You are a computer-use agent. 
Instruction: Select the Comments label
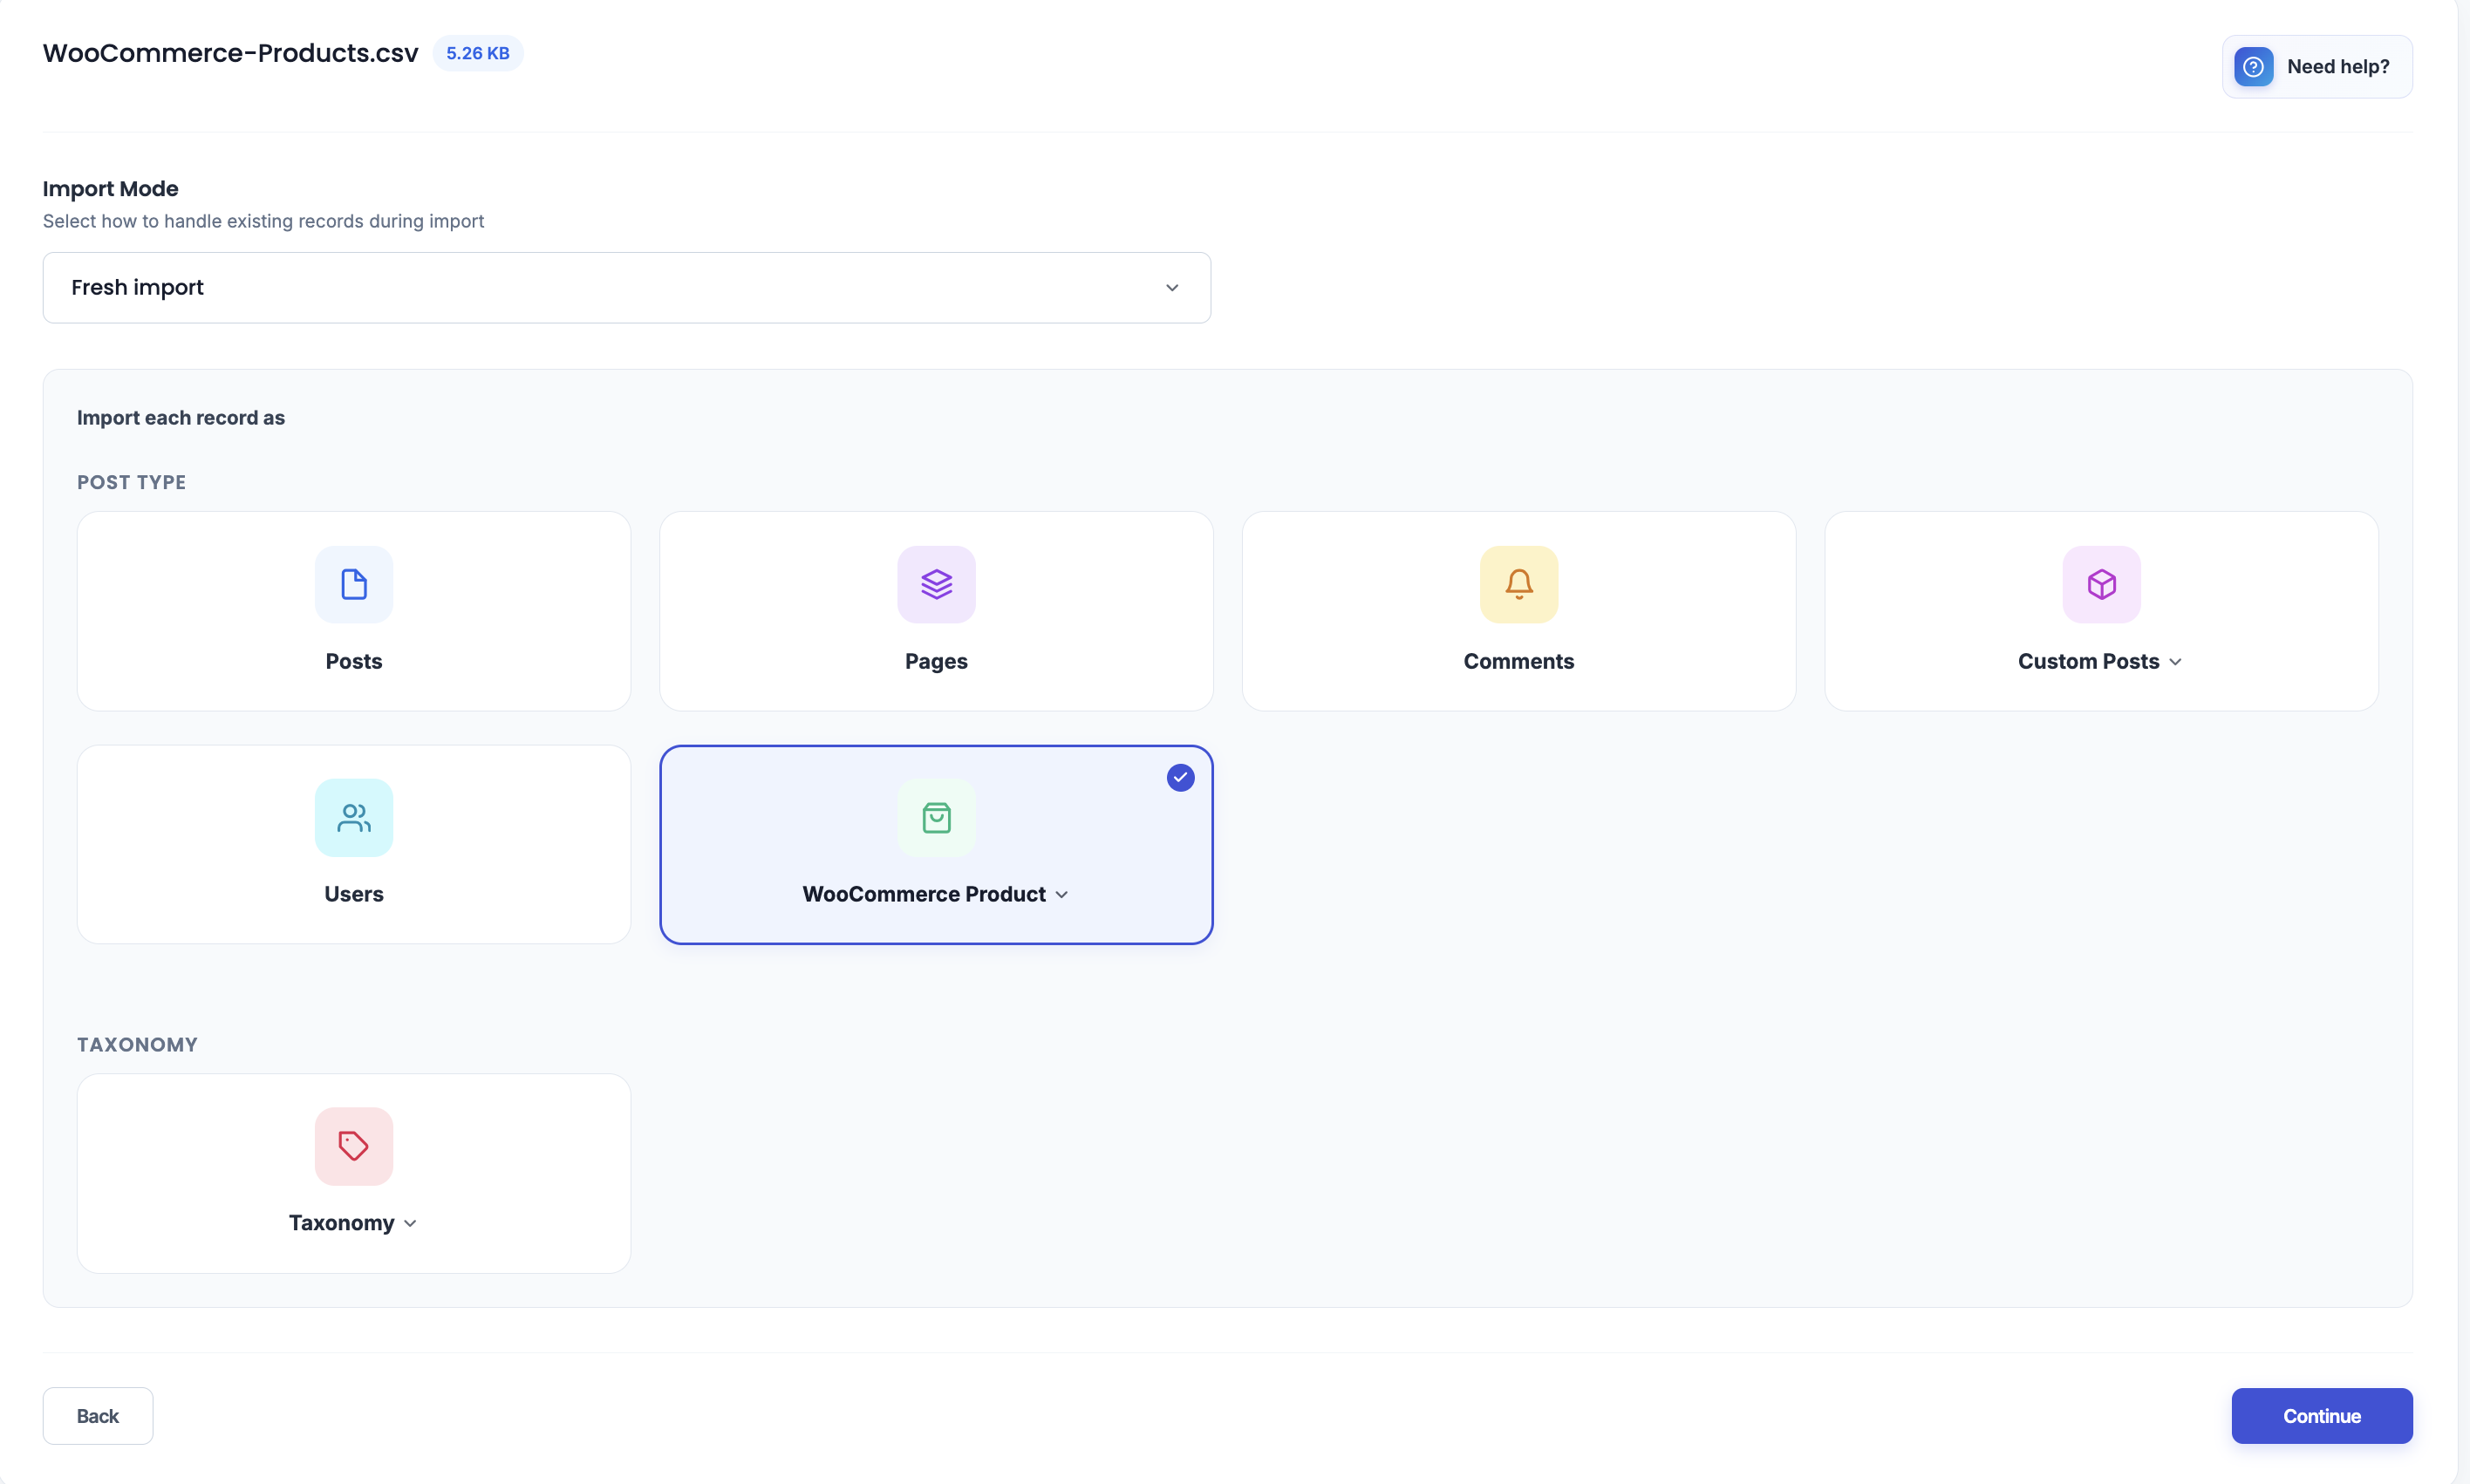click(1518, 662)
